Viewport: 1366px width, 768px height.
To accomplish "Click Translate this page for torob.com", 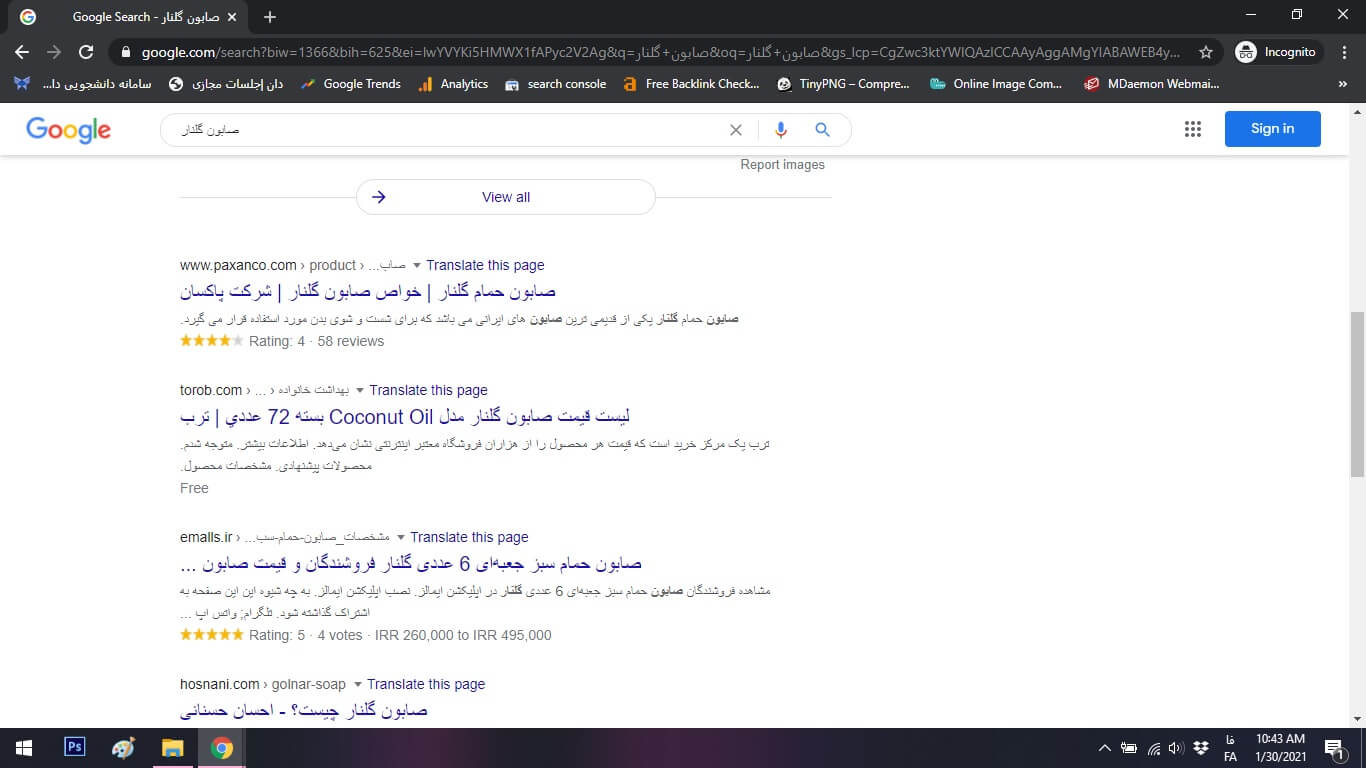I will click(x=428, y=390).
